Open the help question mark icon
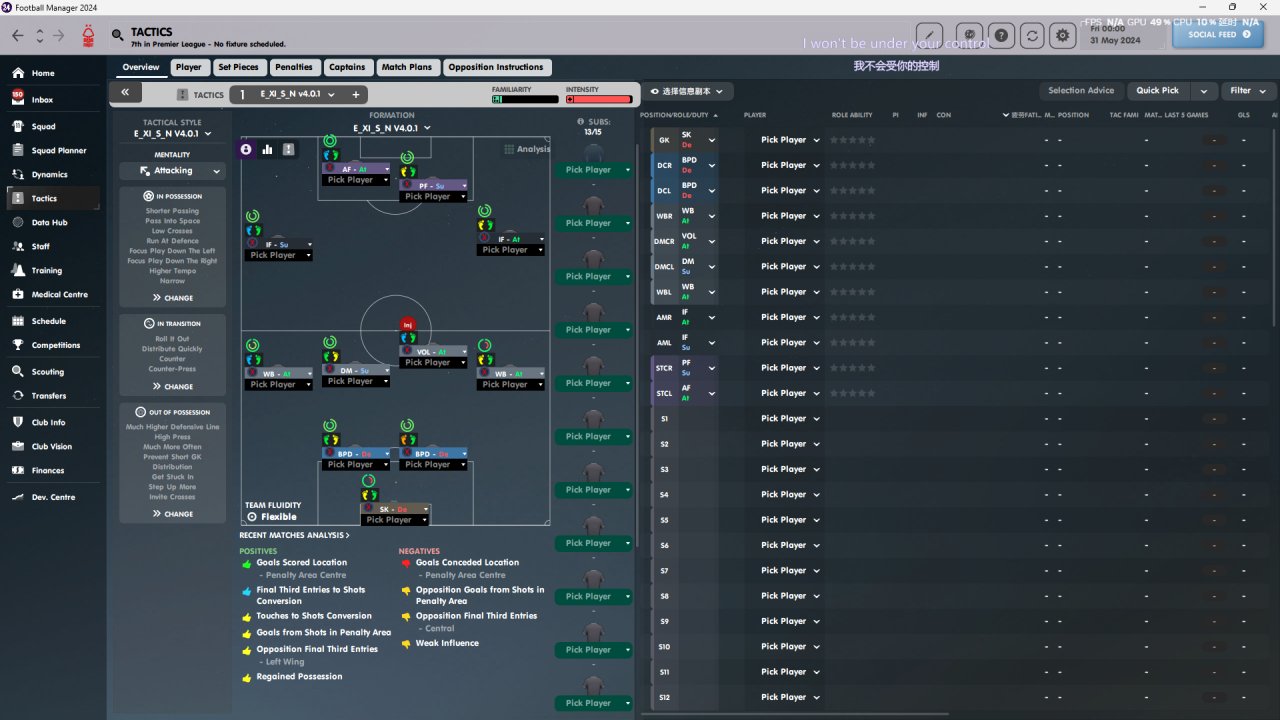The image size is (1280, 720). pos(1002,35)
